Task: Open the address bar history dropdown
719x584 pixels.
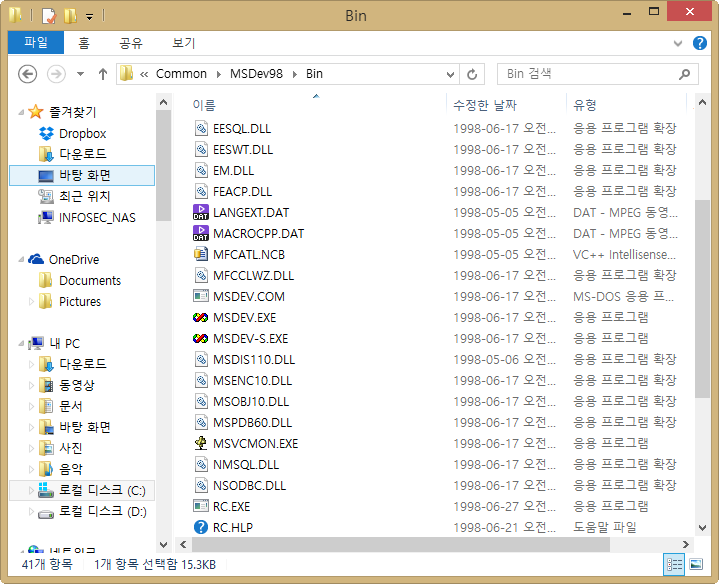Action: (450, 74)
